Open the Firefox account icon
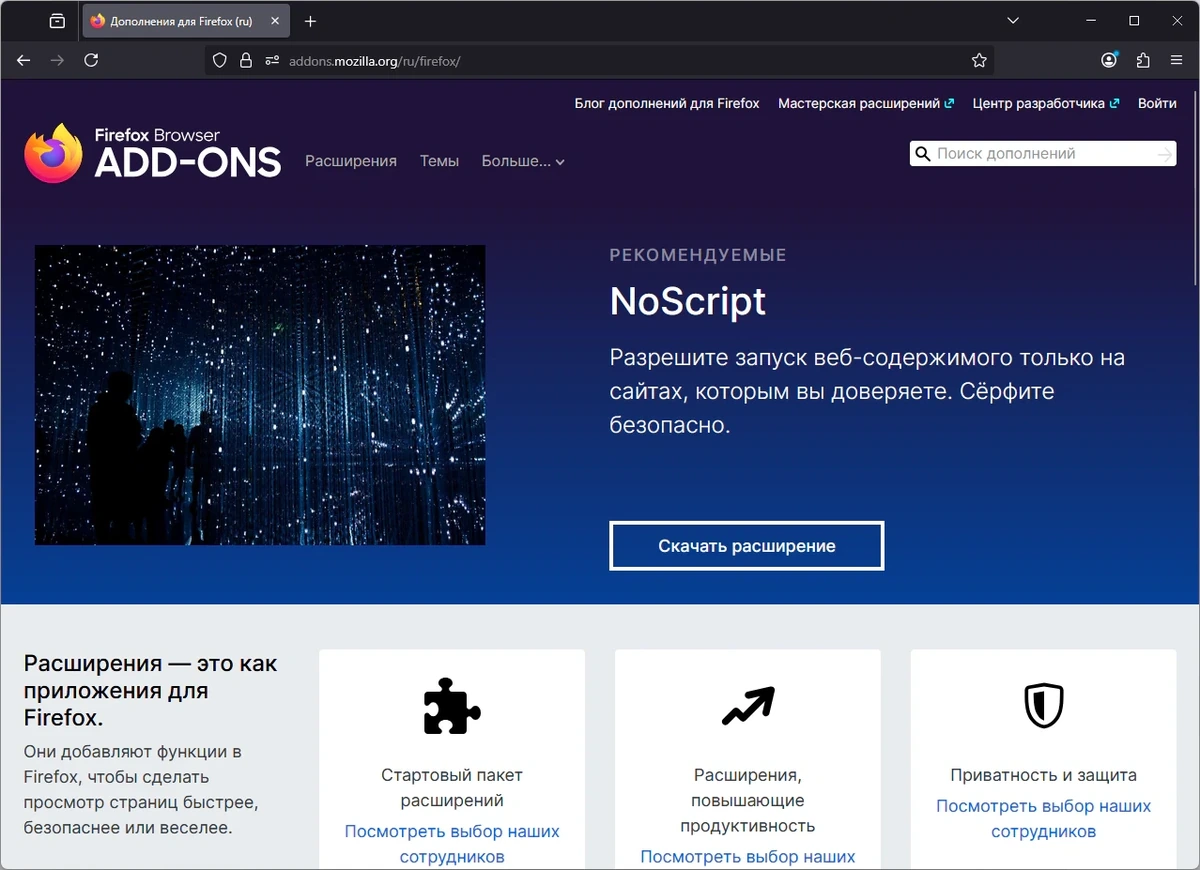 tap(1109, 60)
